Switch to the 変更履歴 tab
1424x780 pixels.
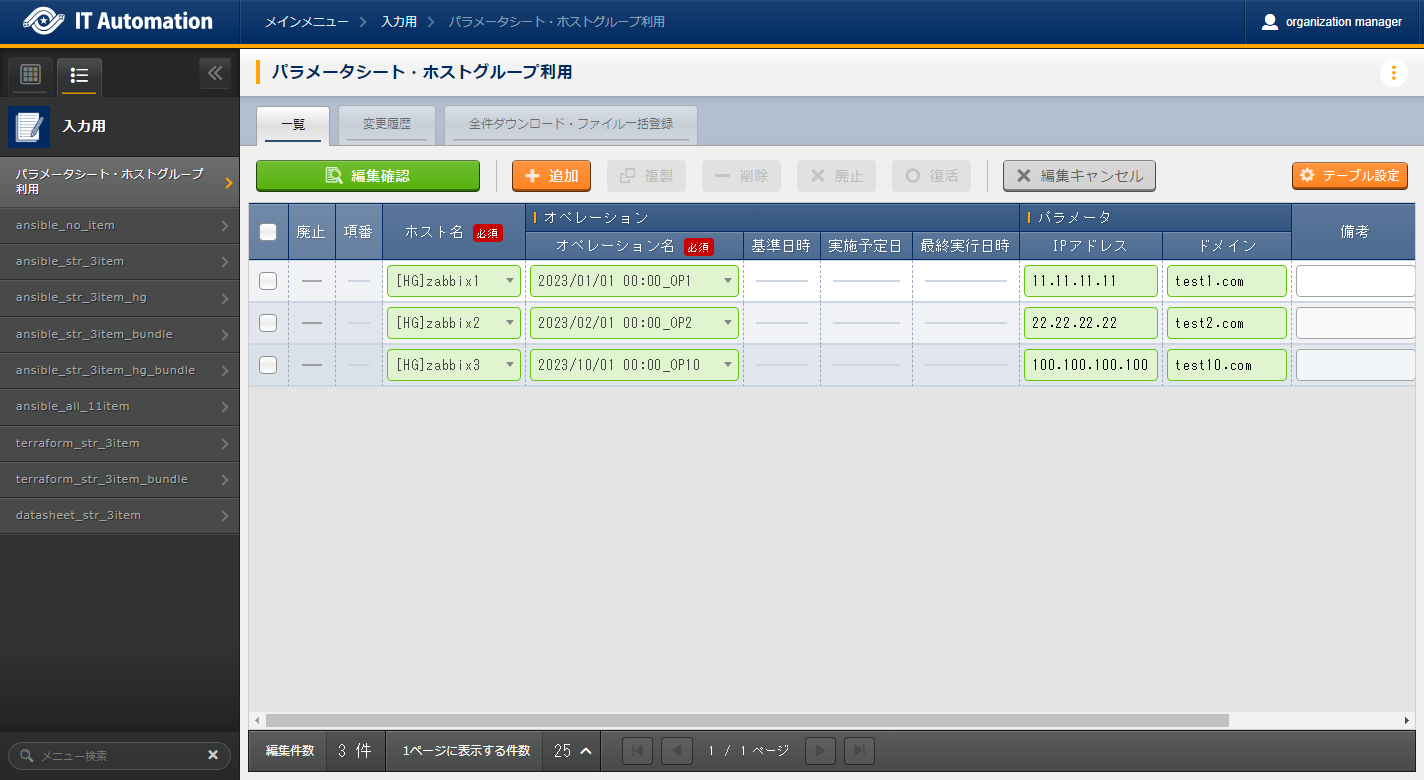coord(386,124)
